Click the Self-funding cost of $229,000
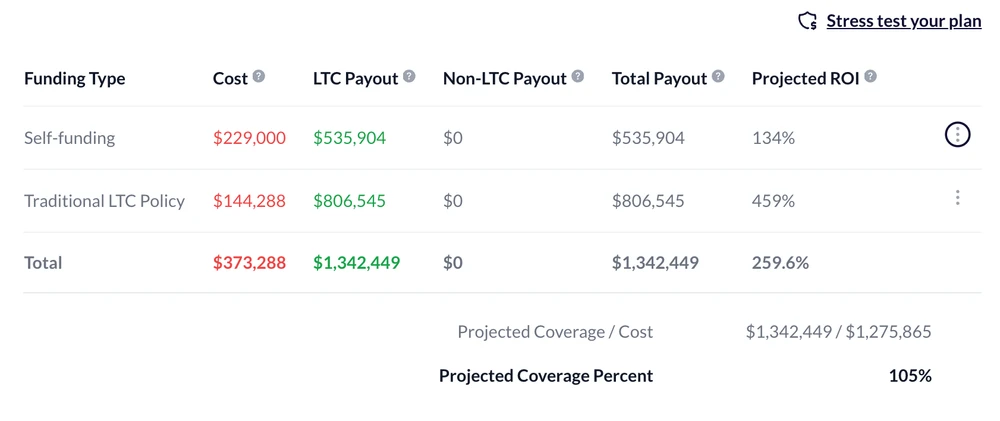1000x421 pixels. [249, 138]
